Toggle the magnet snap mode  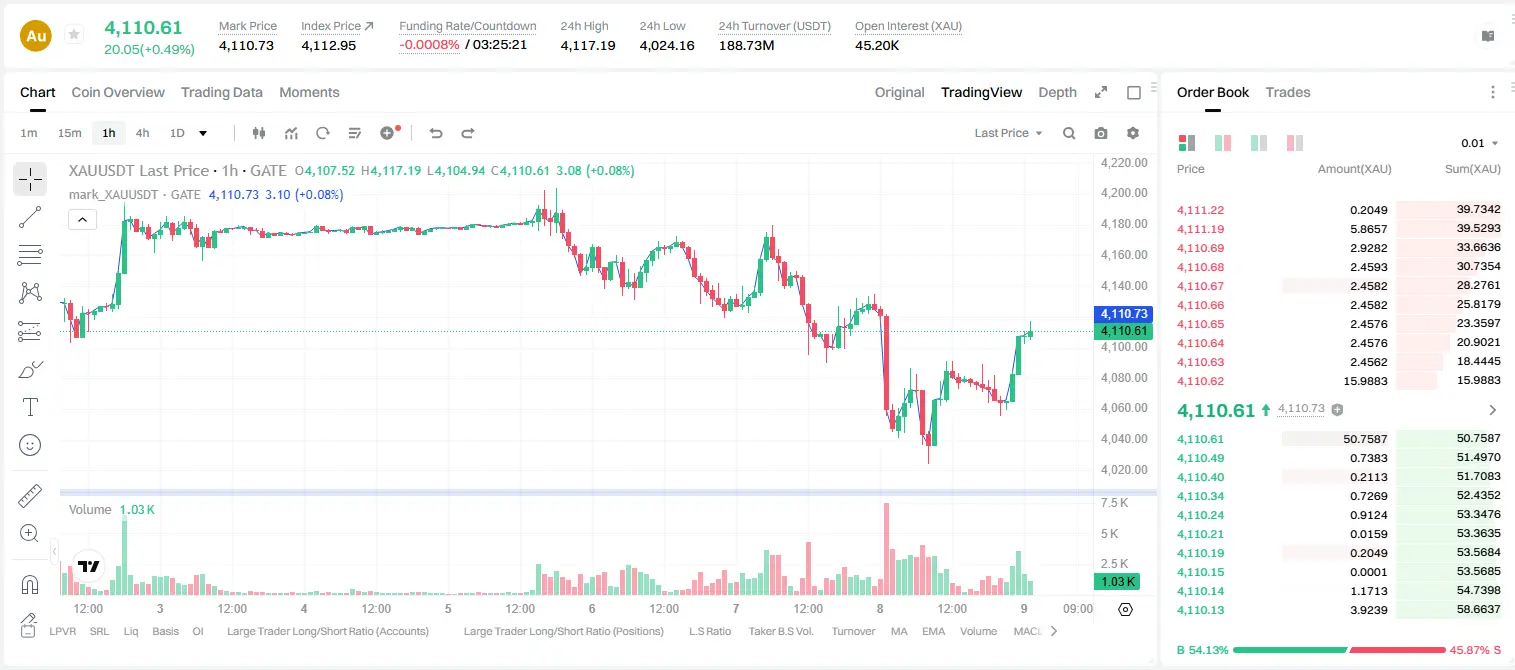30,585
